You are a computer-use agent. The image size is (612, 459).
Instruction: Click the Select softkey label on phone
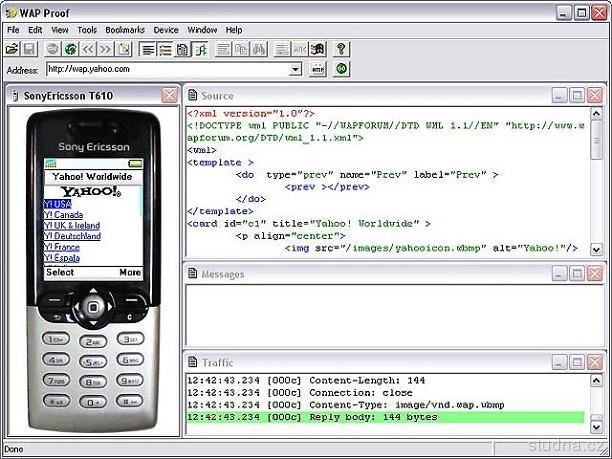click(x=60, y=272)
